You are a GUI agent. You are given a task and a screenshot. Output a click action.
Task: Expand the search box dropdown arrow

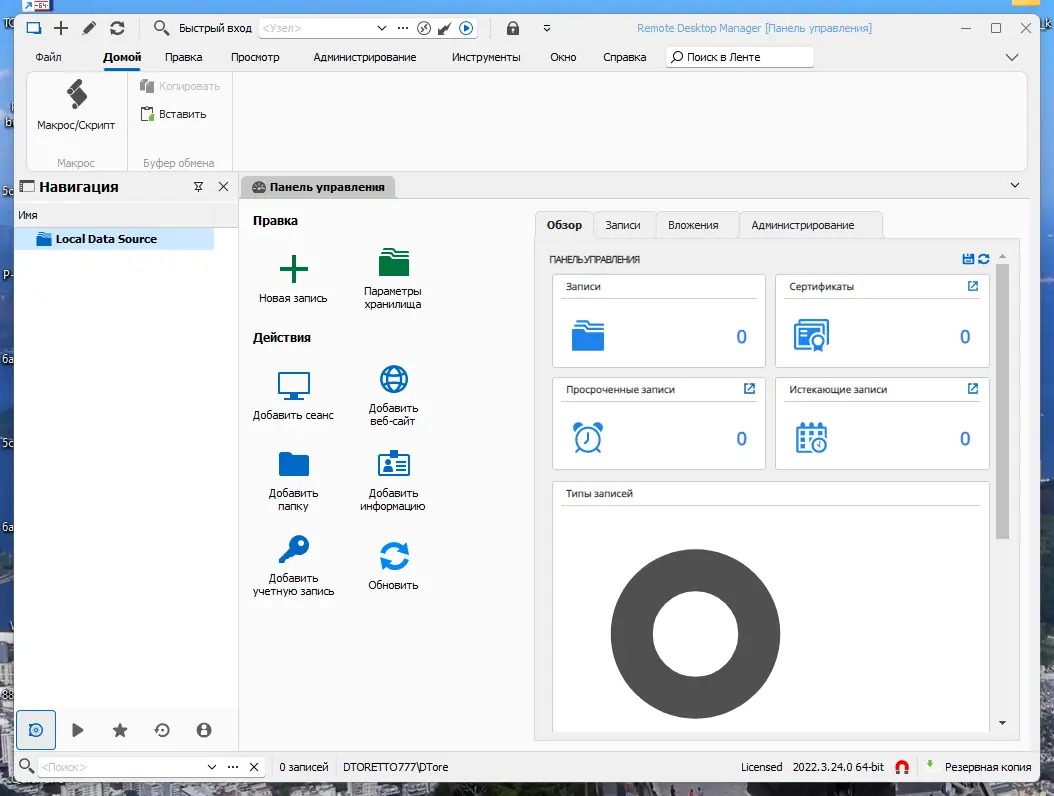tap(212, 767)
